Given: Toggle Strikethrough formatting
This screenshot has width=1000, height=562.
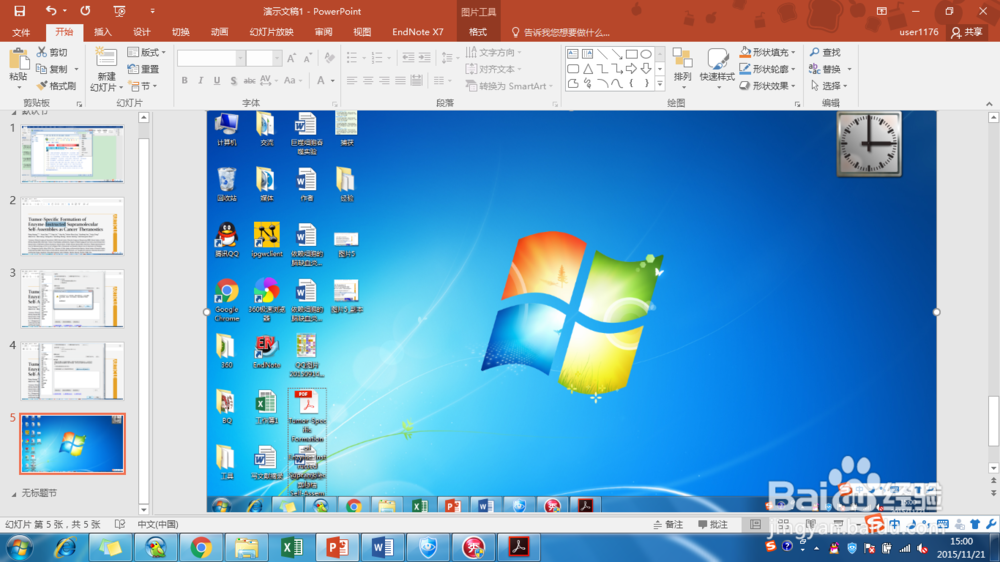Looking at the screenshot, I should pos(249,80).
